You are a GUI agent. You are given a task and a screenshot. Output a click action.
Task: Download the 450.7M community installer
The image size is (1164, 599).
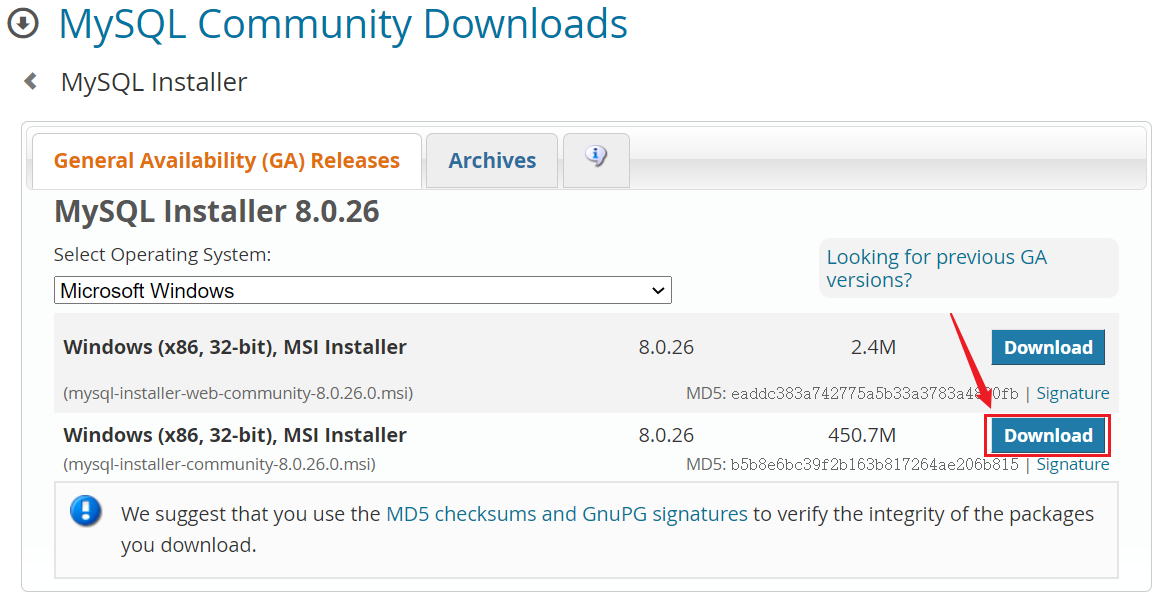coord(1048,436)
